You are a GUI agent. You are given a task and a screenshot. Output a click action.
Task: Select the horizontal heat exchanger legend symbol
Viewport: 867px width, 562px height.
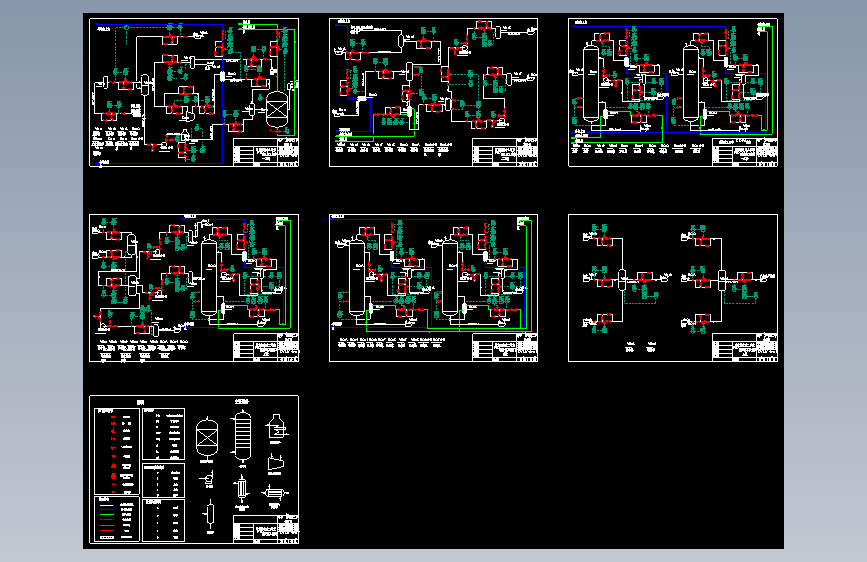click(x=275, y=492)
